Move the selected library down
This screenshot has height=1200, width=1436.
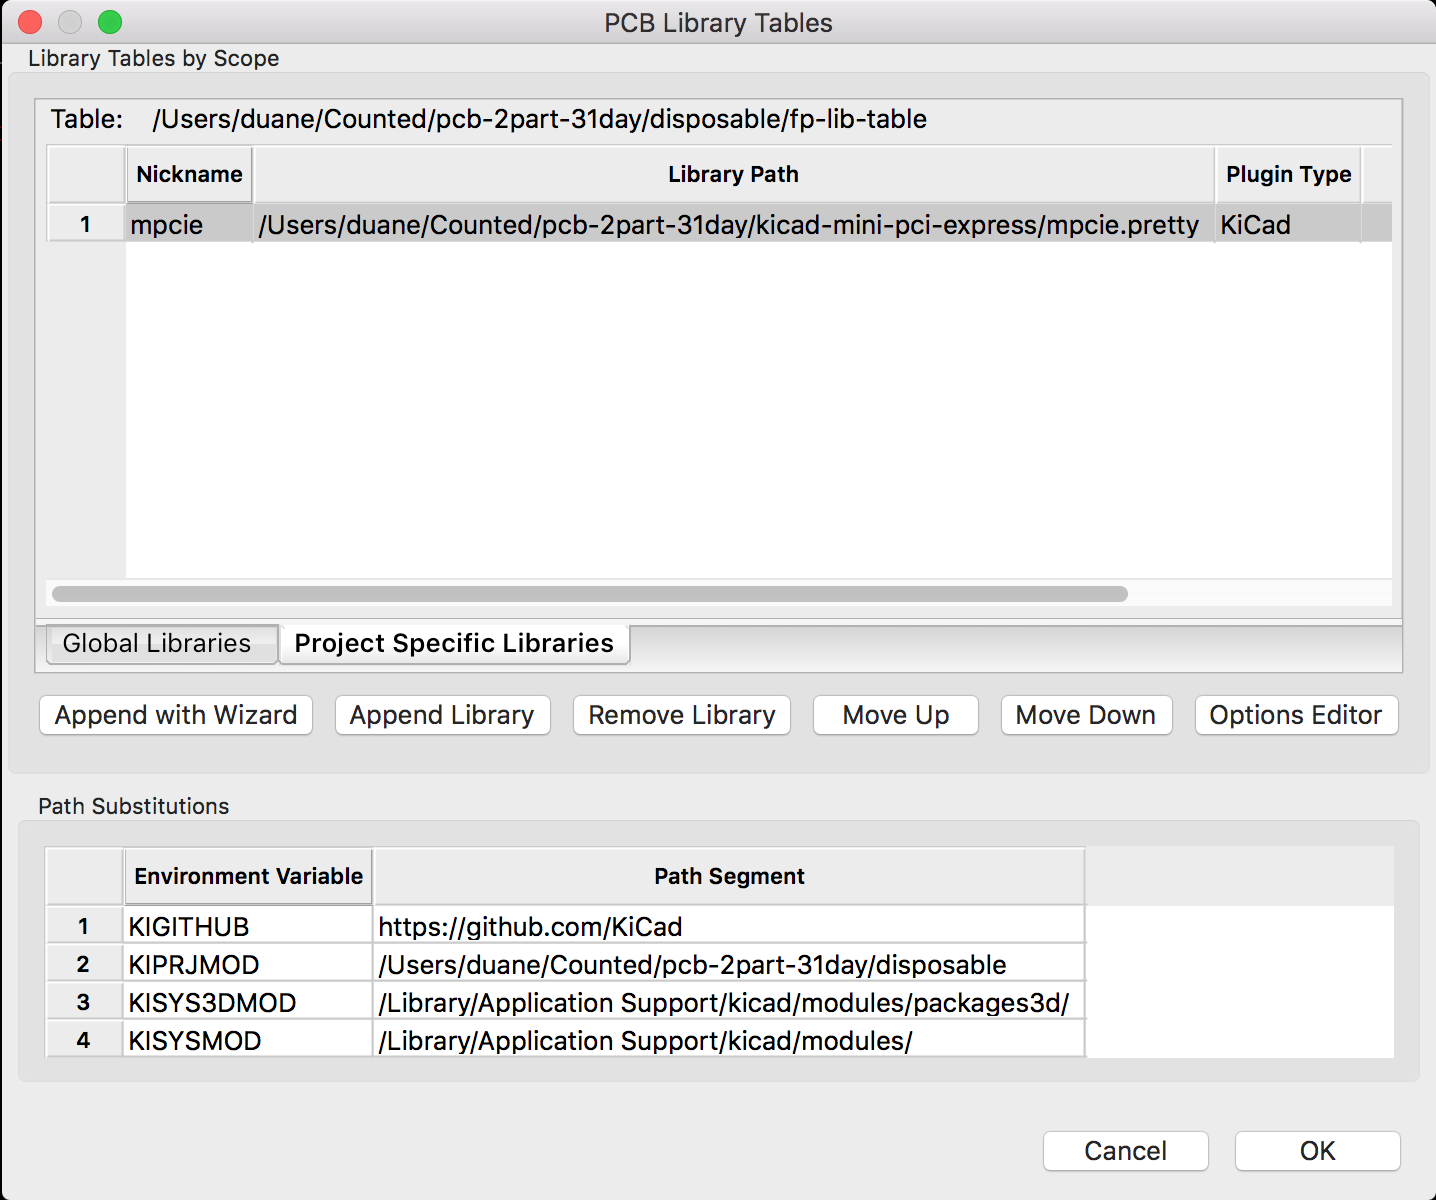point(1085,715)
